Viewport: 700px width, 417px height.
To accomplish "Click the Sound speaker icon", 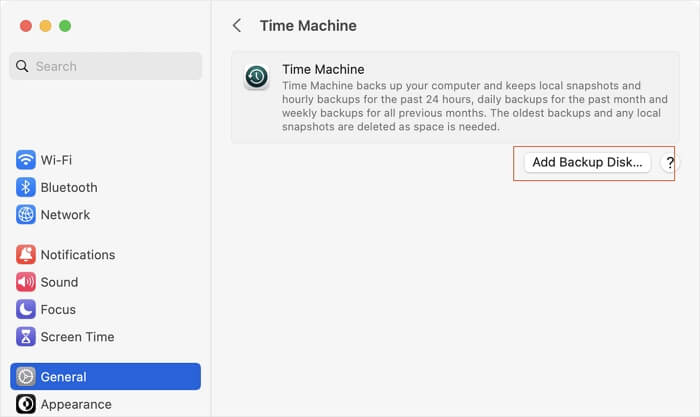I will point(26,282).
